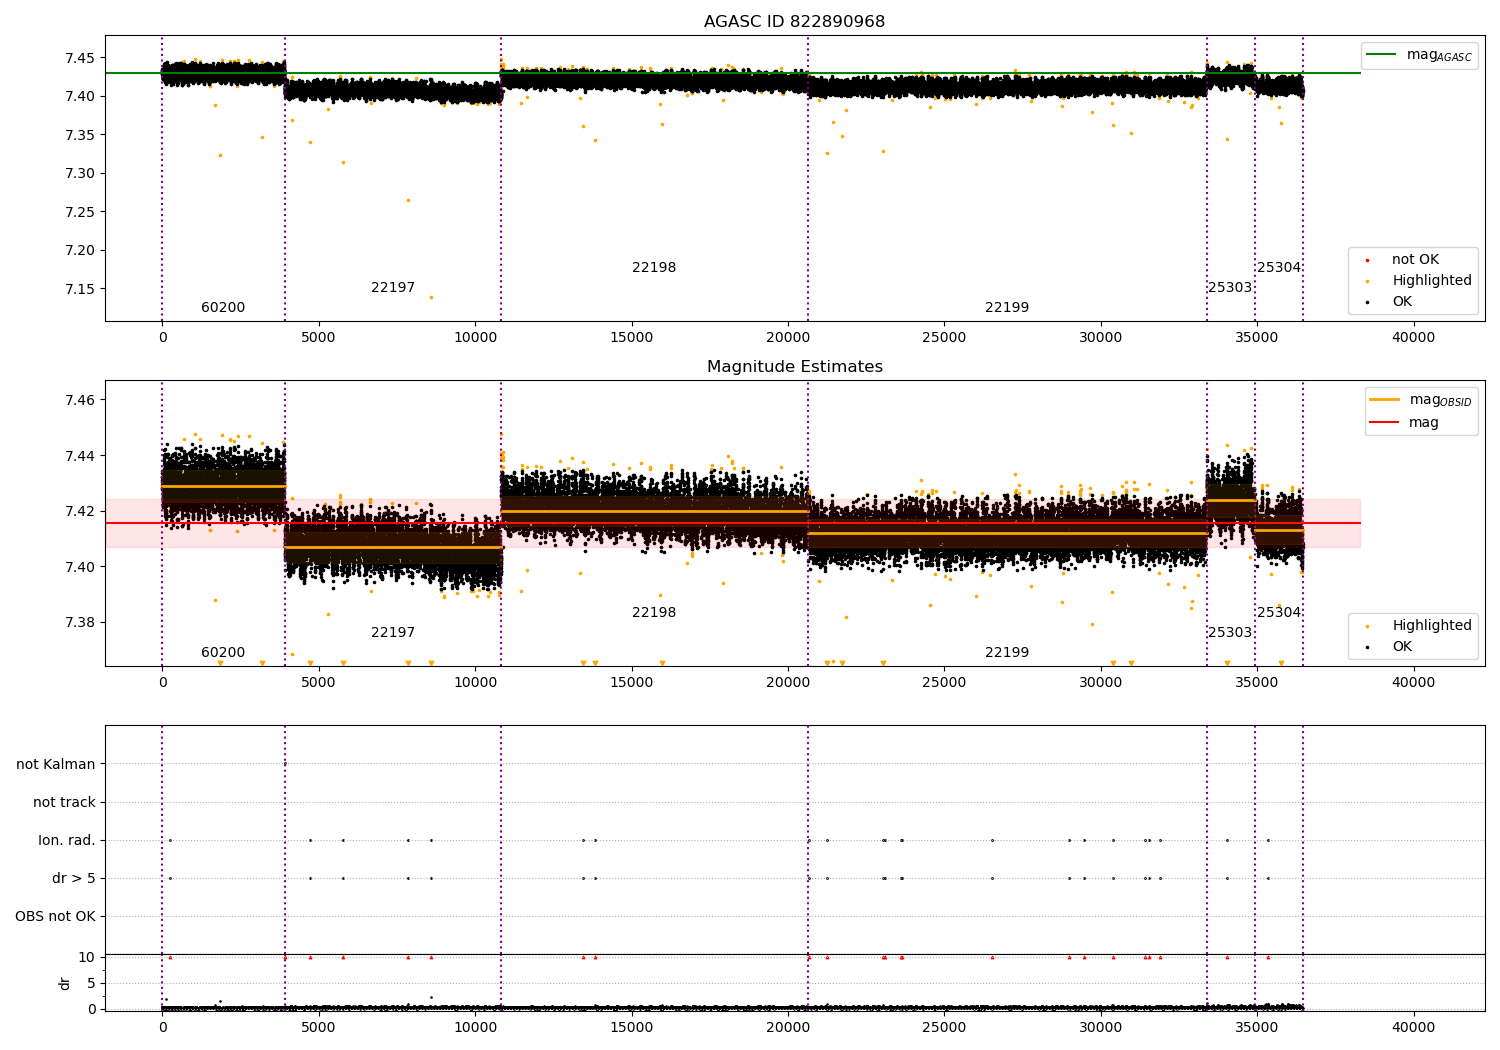
Task: Click the 'not track' axis label
Action: click(x=64, y=803)
